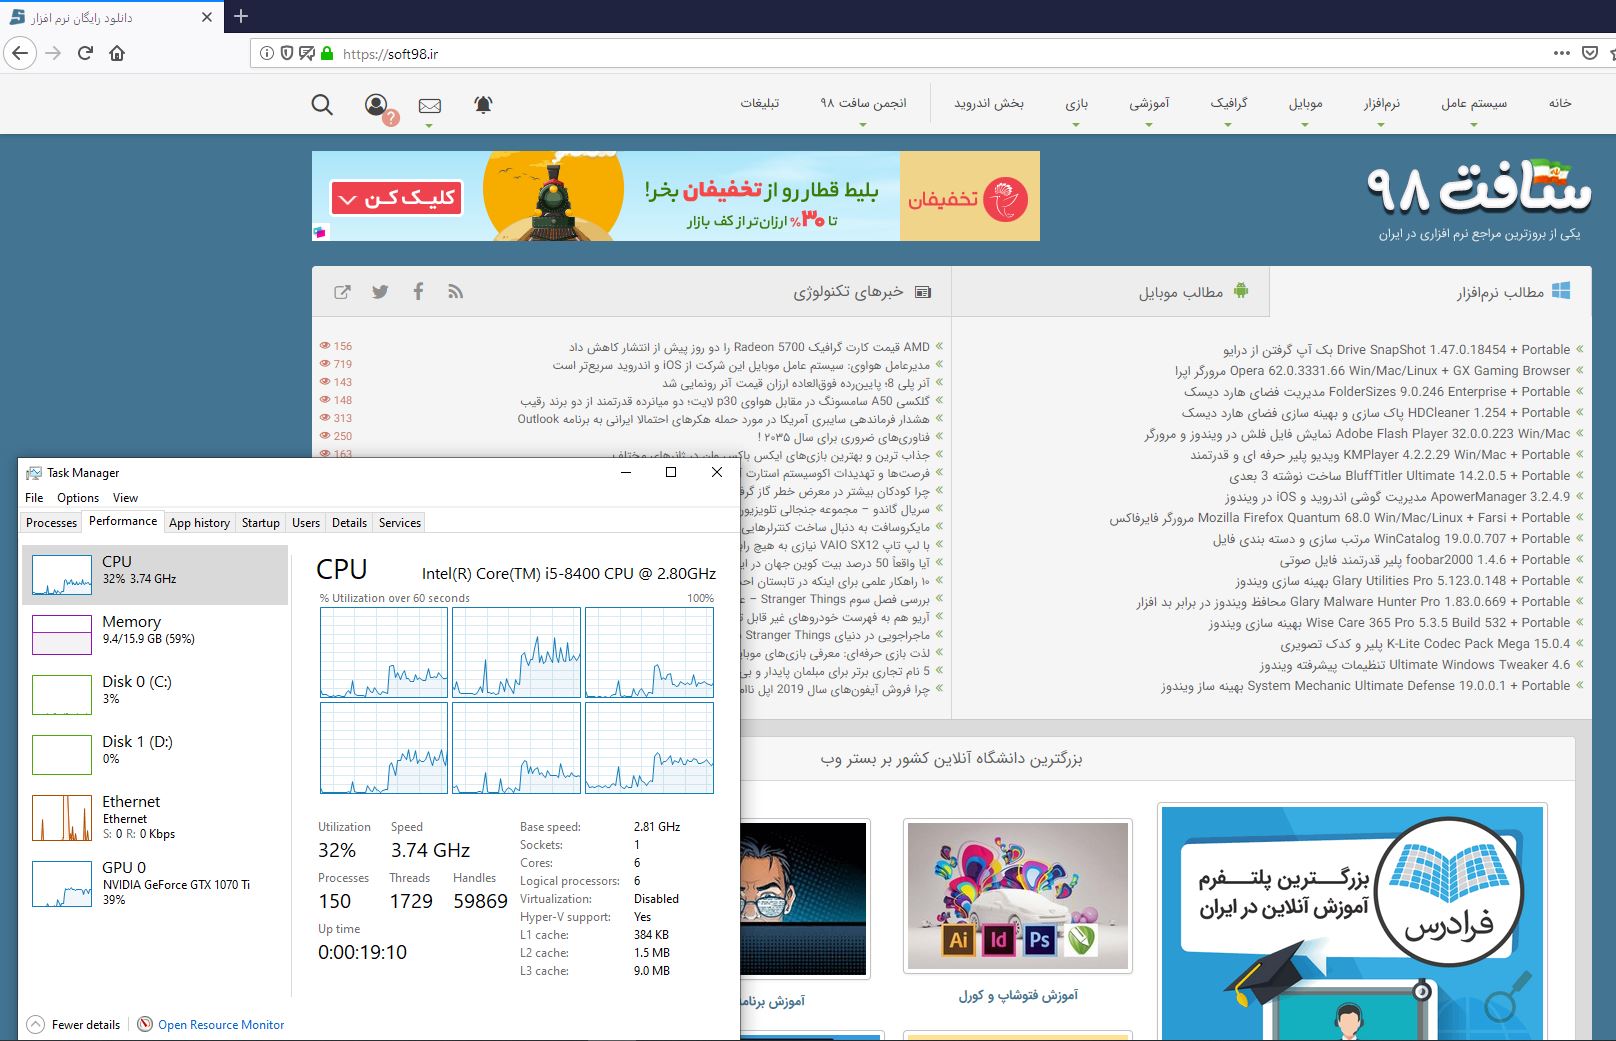Open the tracking protection shield icon
The image size is (1616, 1041).
tap(287, 53)
